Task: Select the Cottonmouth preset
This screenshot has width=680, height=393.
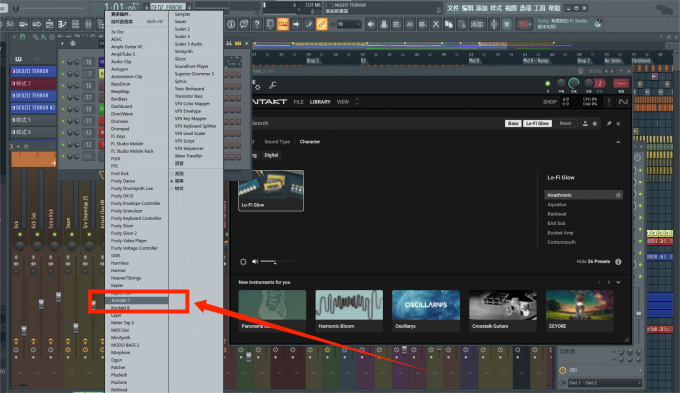Action: click(x=562, y=242)
